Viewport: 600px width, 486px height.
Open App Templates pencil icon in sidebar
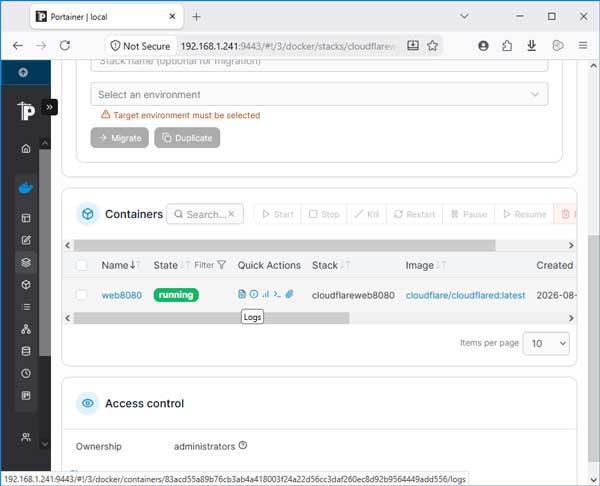pos(26,240)
